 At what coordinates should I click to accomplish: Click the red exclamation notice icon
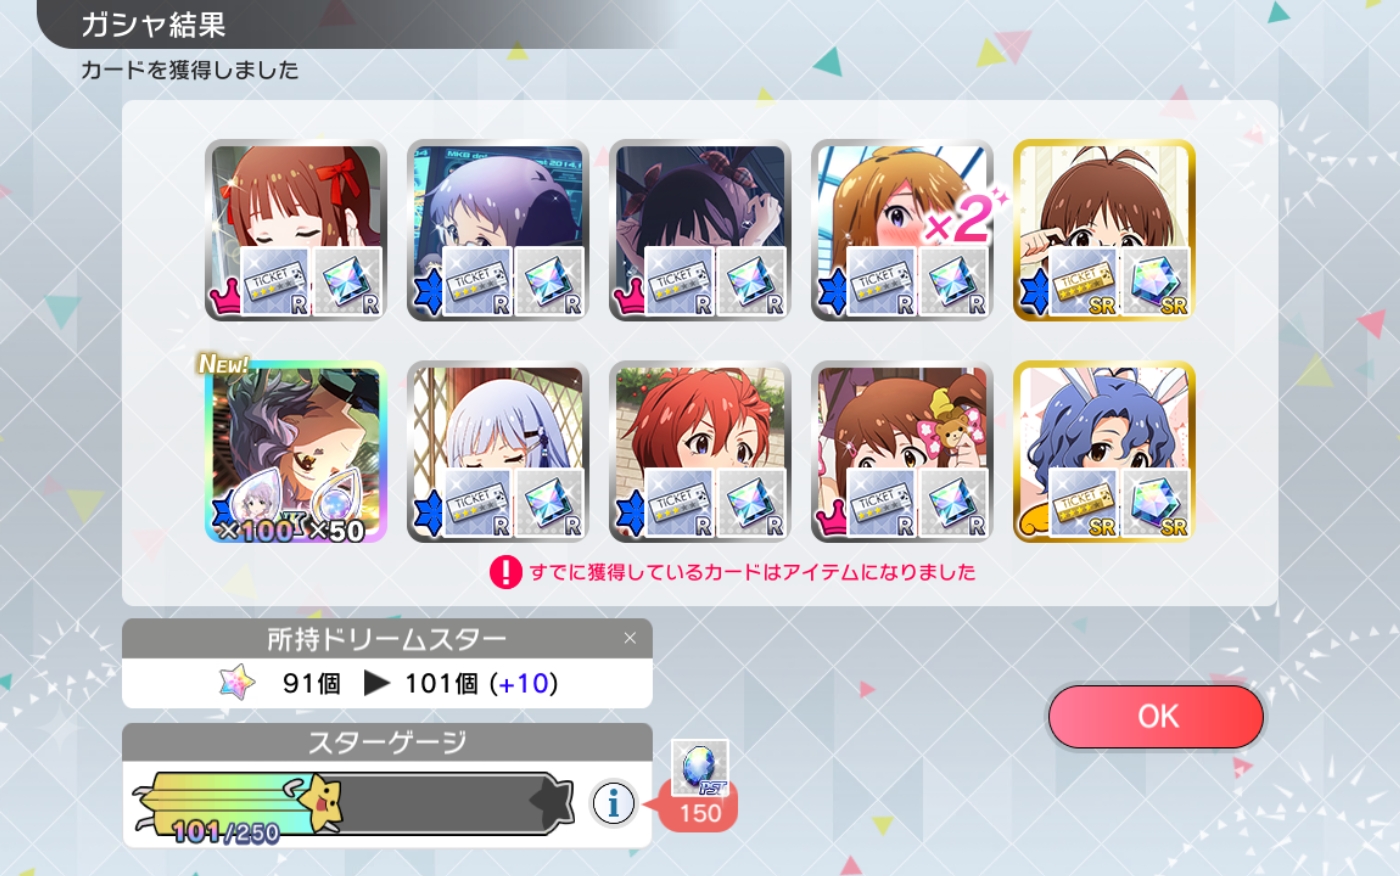505,572
